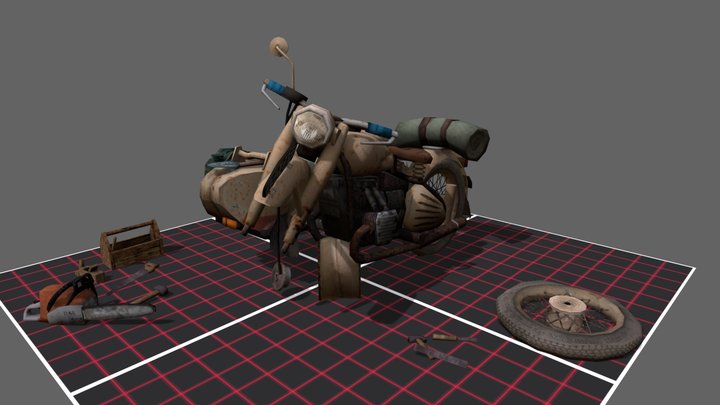This screenshot has width=720, height=405.
Task: Click the round rear-view mirror on the motorcycle
Action: 278,46
